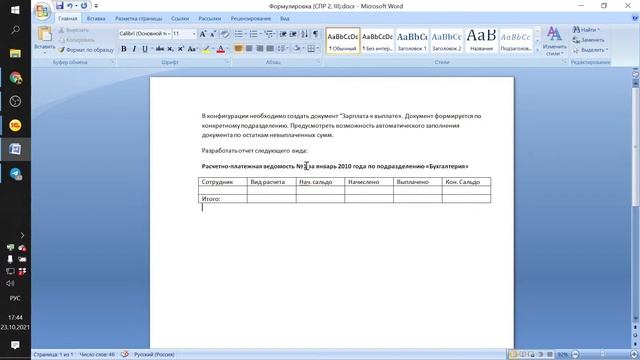Switch to Print Layout view in status bar
Image resolution: width=640 pixels, height=360 pixels.
pos(513,354)
